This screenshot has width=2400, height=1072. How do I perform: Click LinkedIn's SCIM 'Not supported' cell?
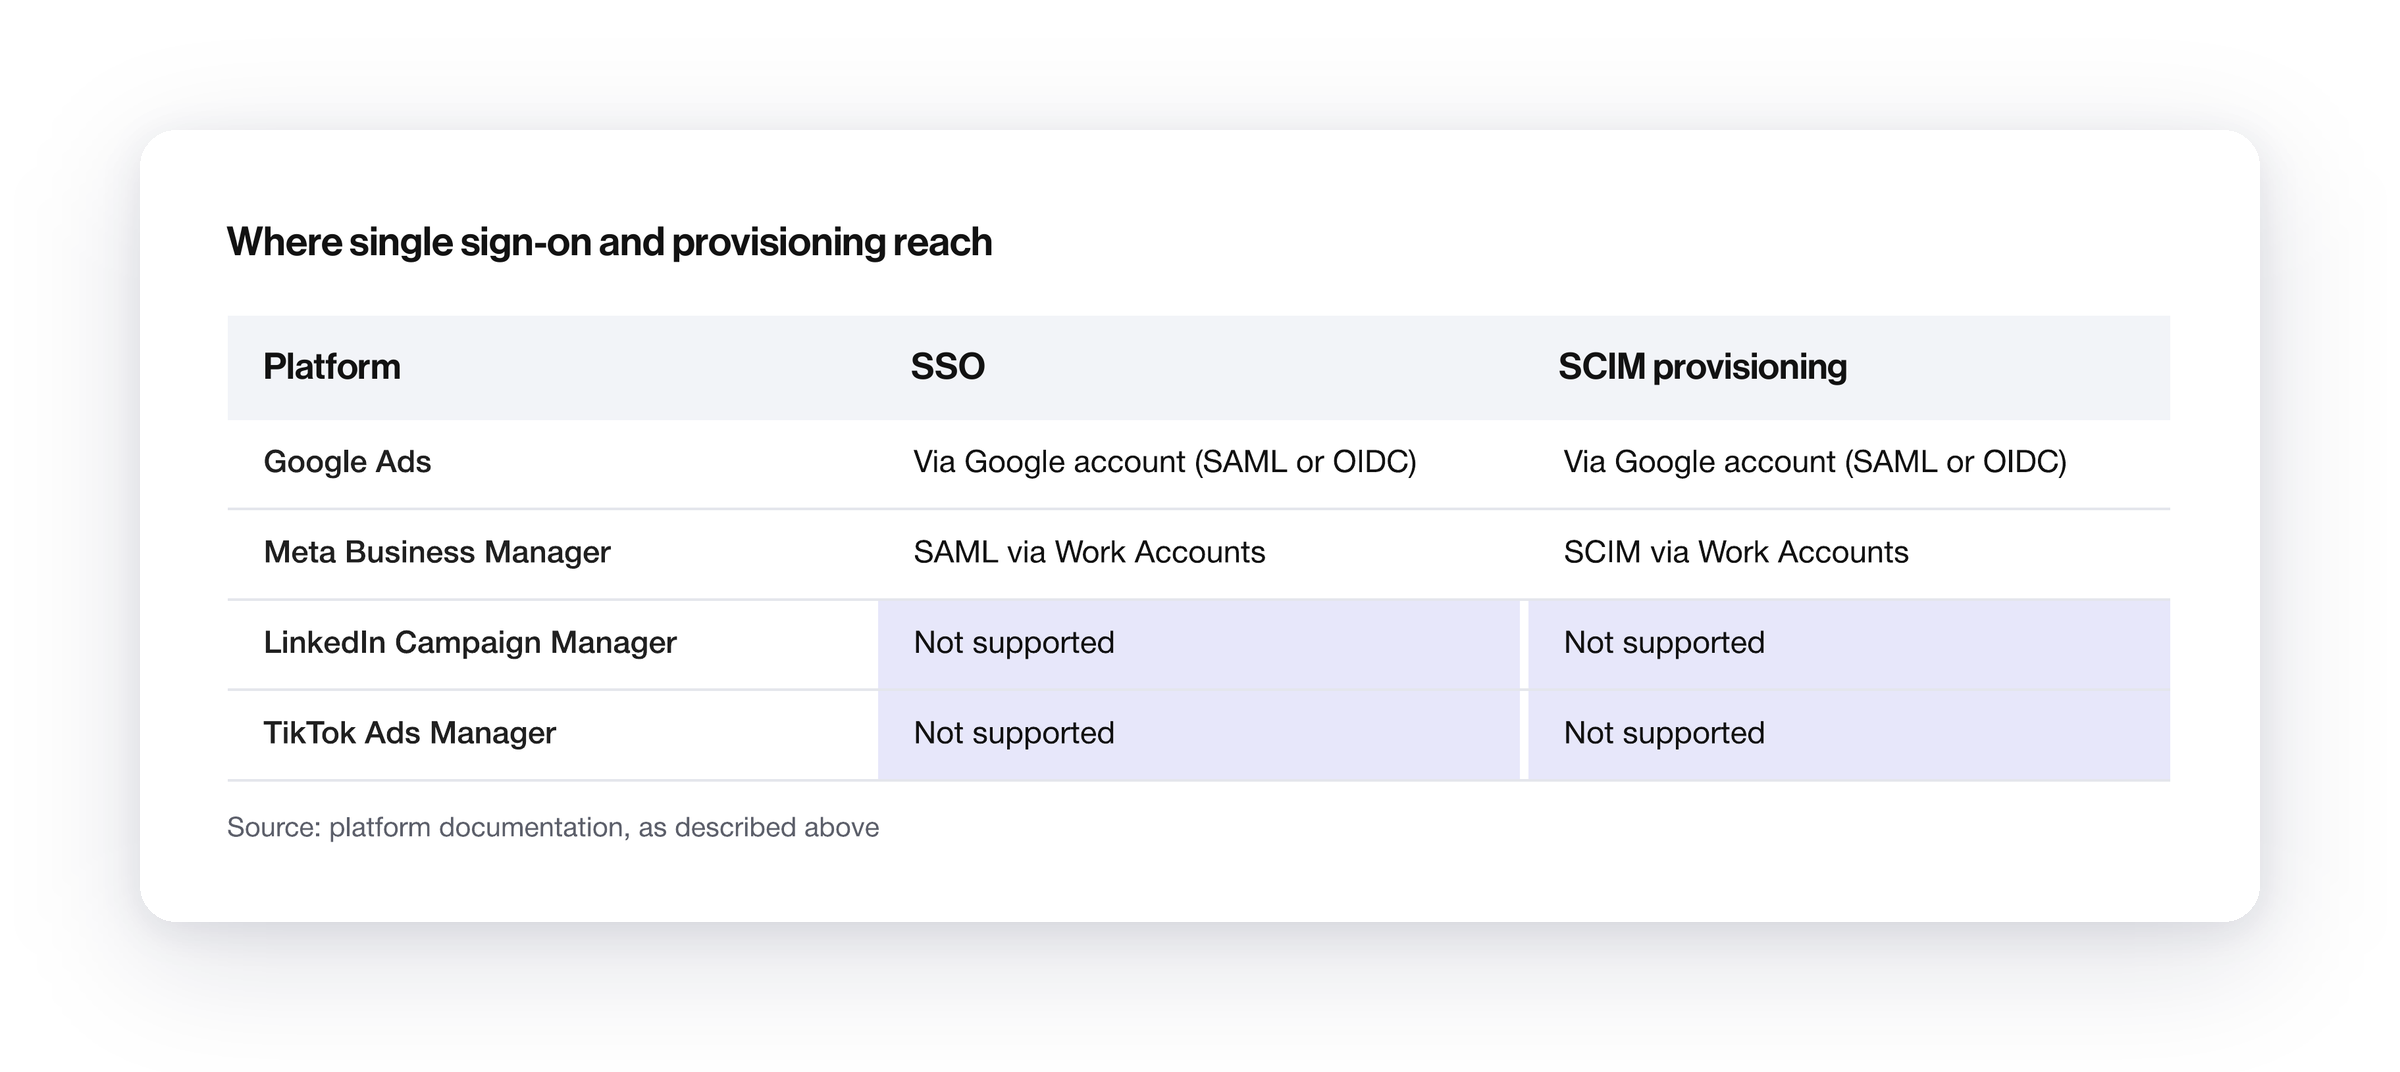[x=1849, y=644]
